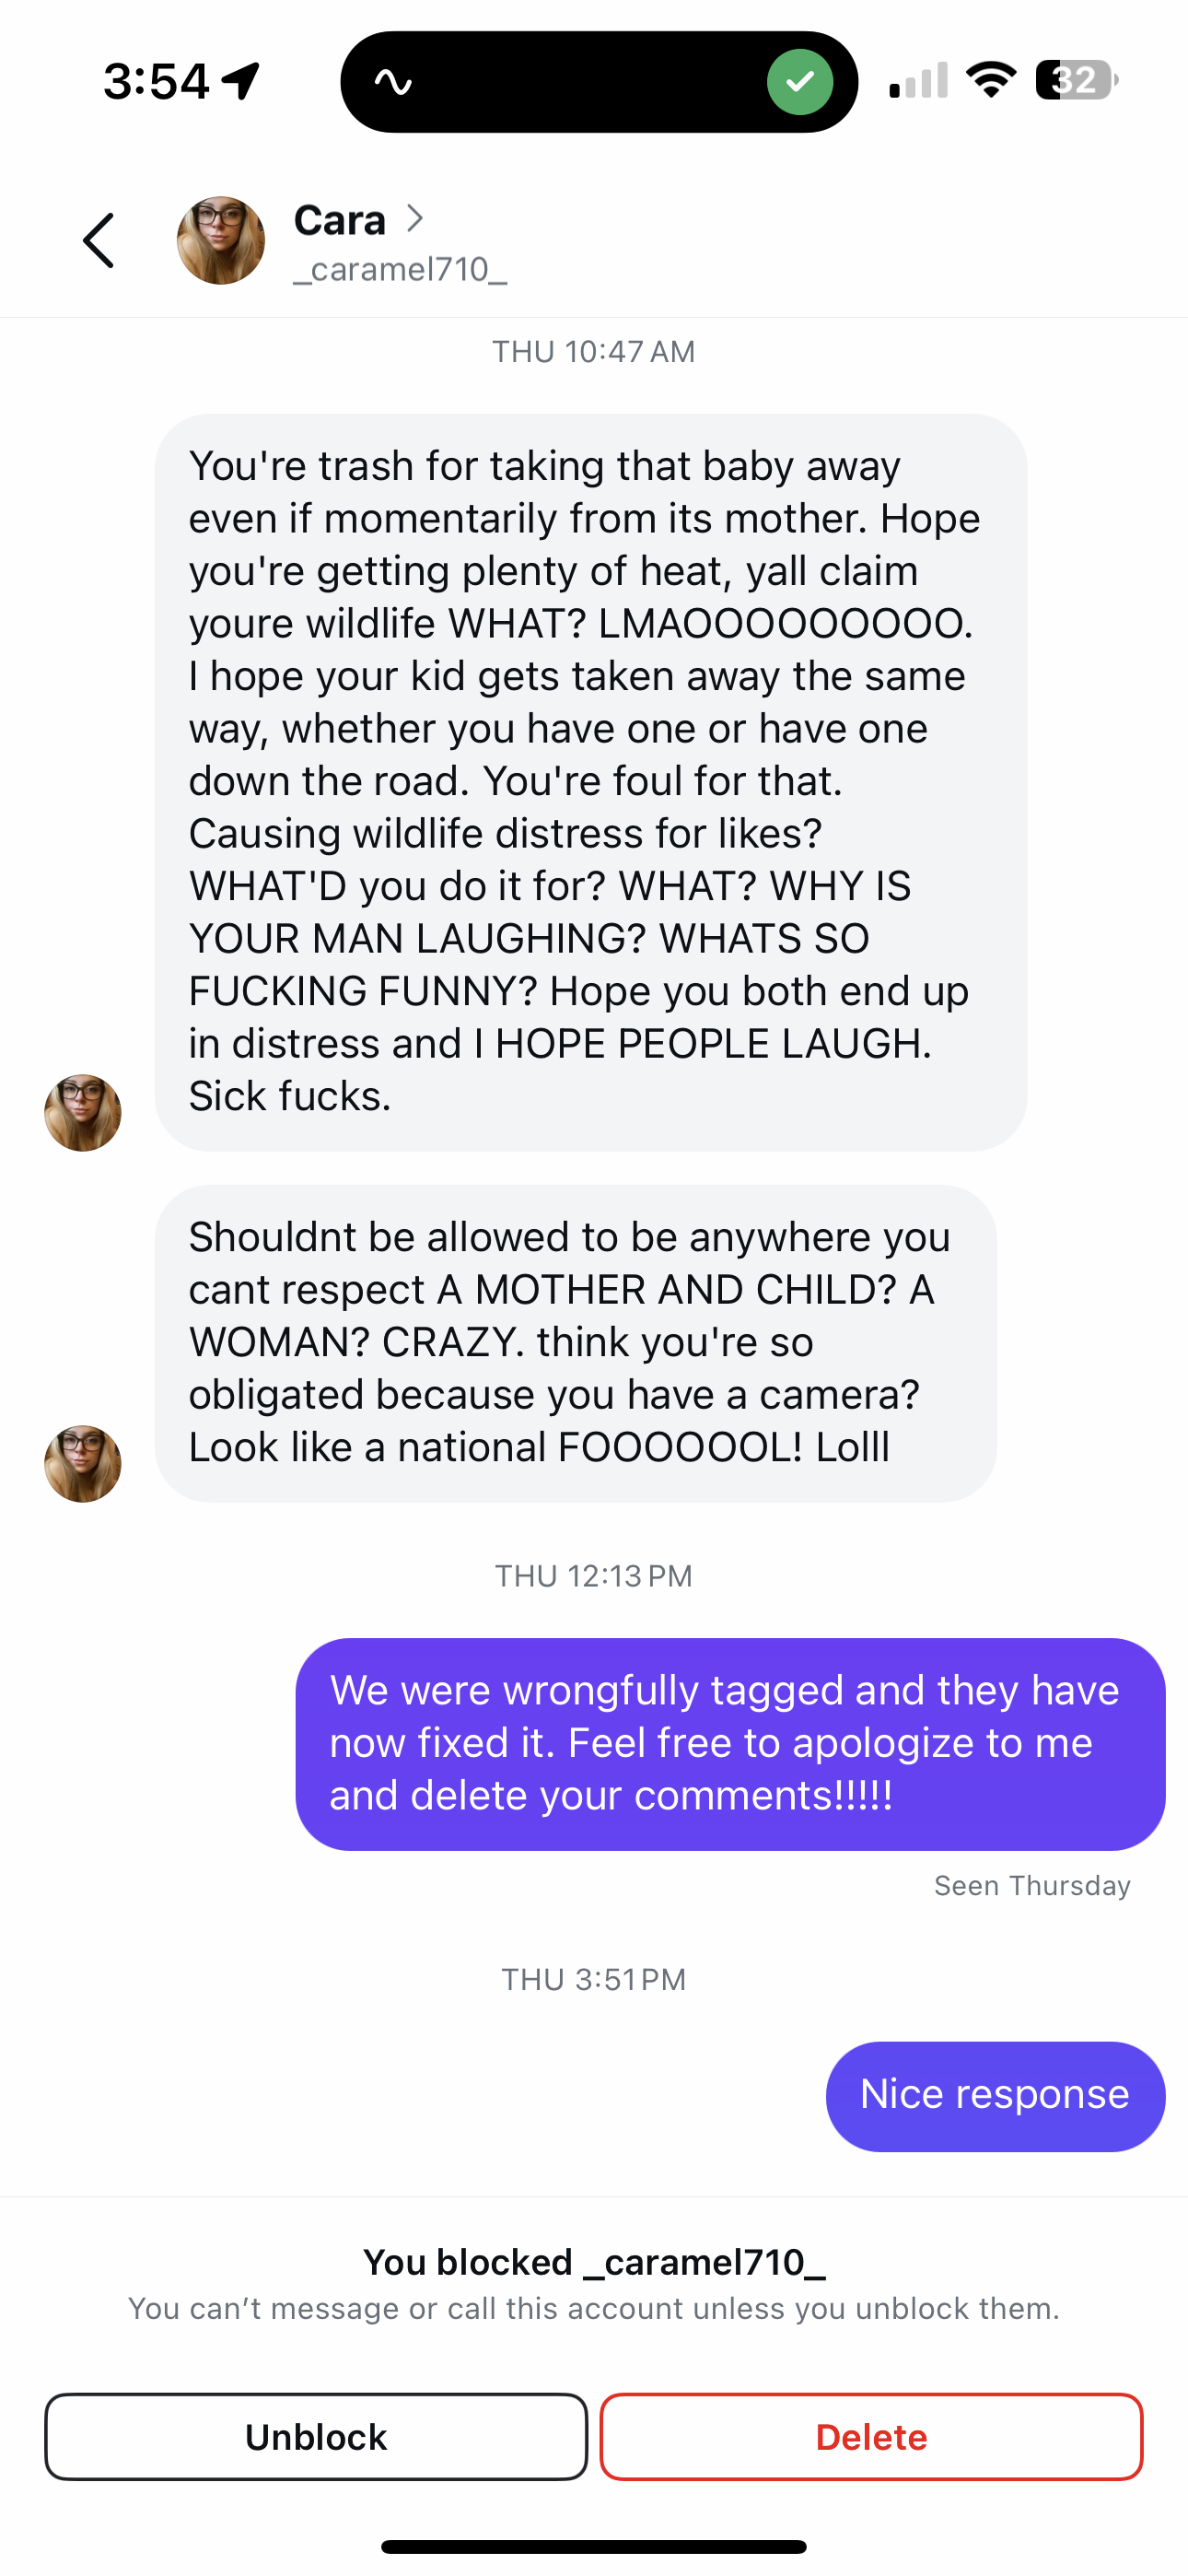Screen dimensions: 1188x2576
Task: Tap avatar beside the 'national FOOOOOOL' message
Action: tap(83, 1463)
